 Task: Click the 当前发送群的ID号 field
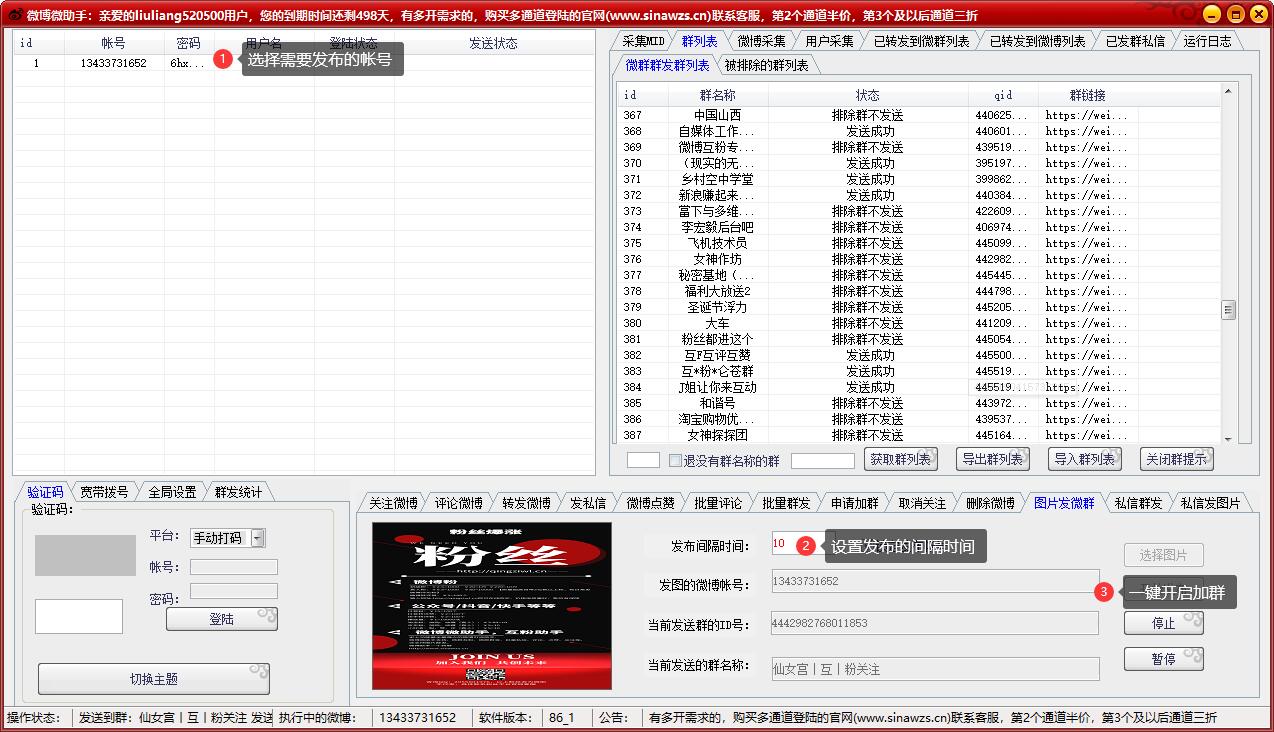pyautogui.click(x=934, y=623)
